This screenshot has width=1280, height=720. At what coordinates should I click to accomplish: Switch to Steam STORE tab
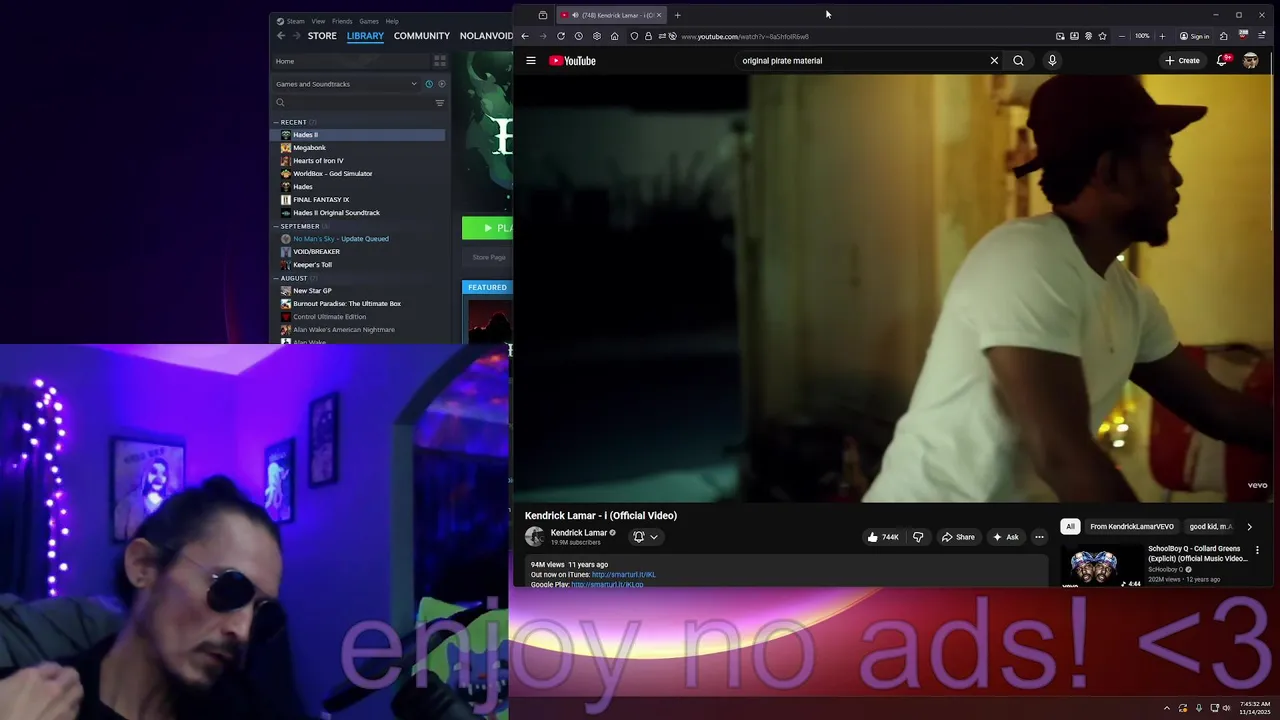(322, 36)
